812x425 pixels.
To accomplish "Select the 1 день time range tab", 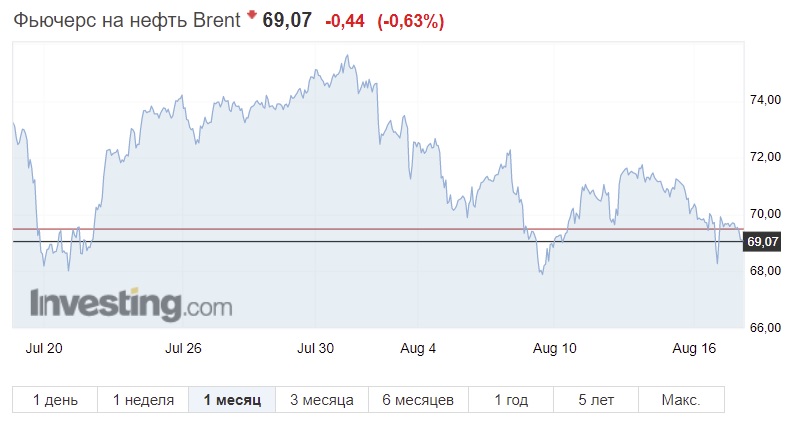I will point(55,400).
